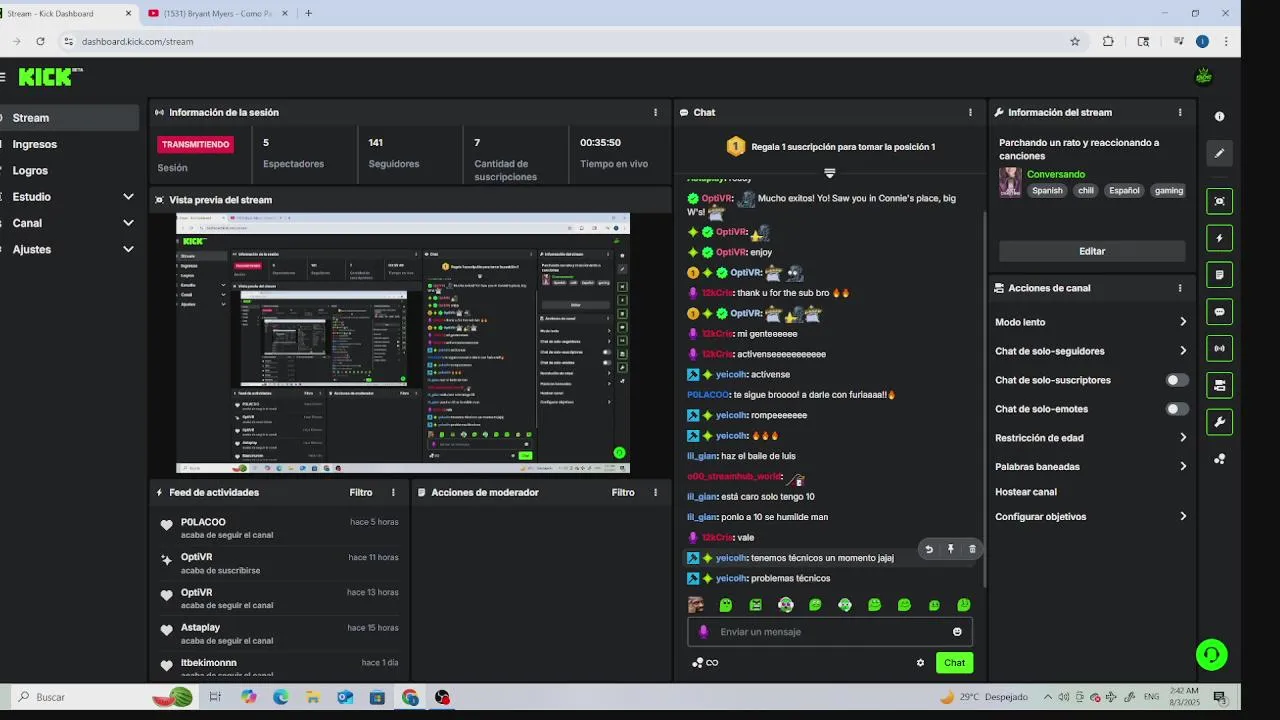Image resolution: width=1280 pixels, height=720 pixels.
Task: Open Restricción de edad options
Action: point(1091,438)
